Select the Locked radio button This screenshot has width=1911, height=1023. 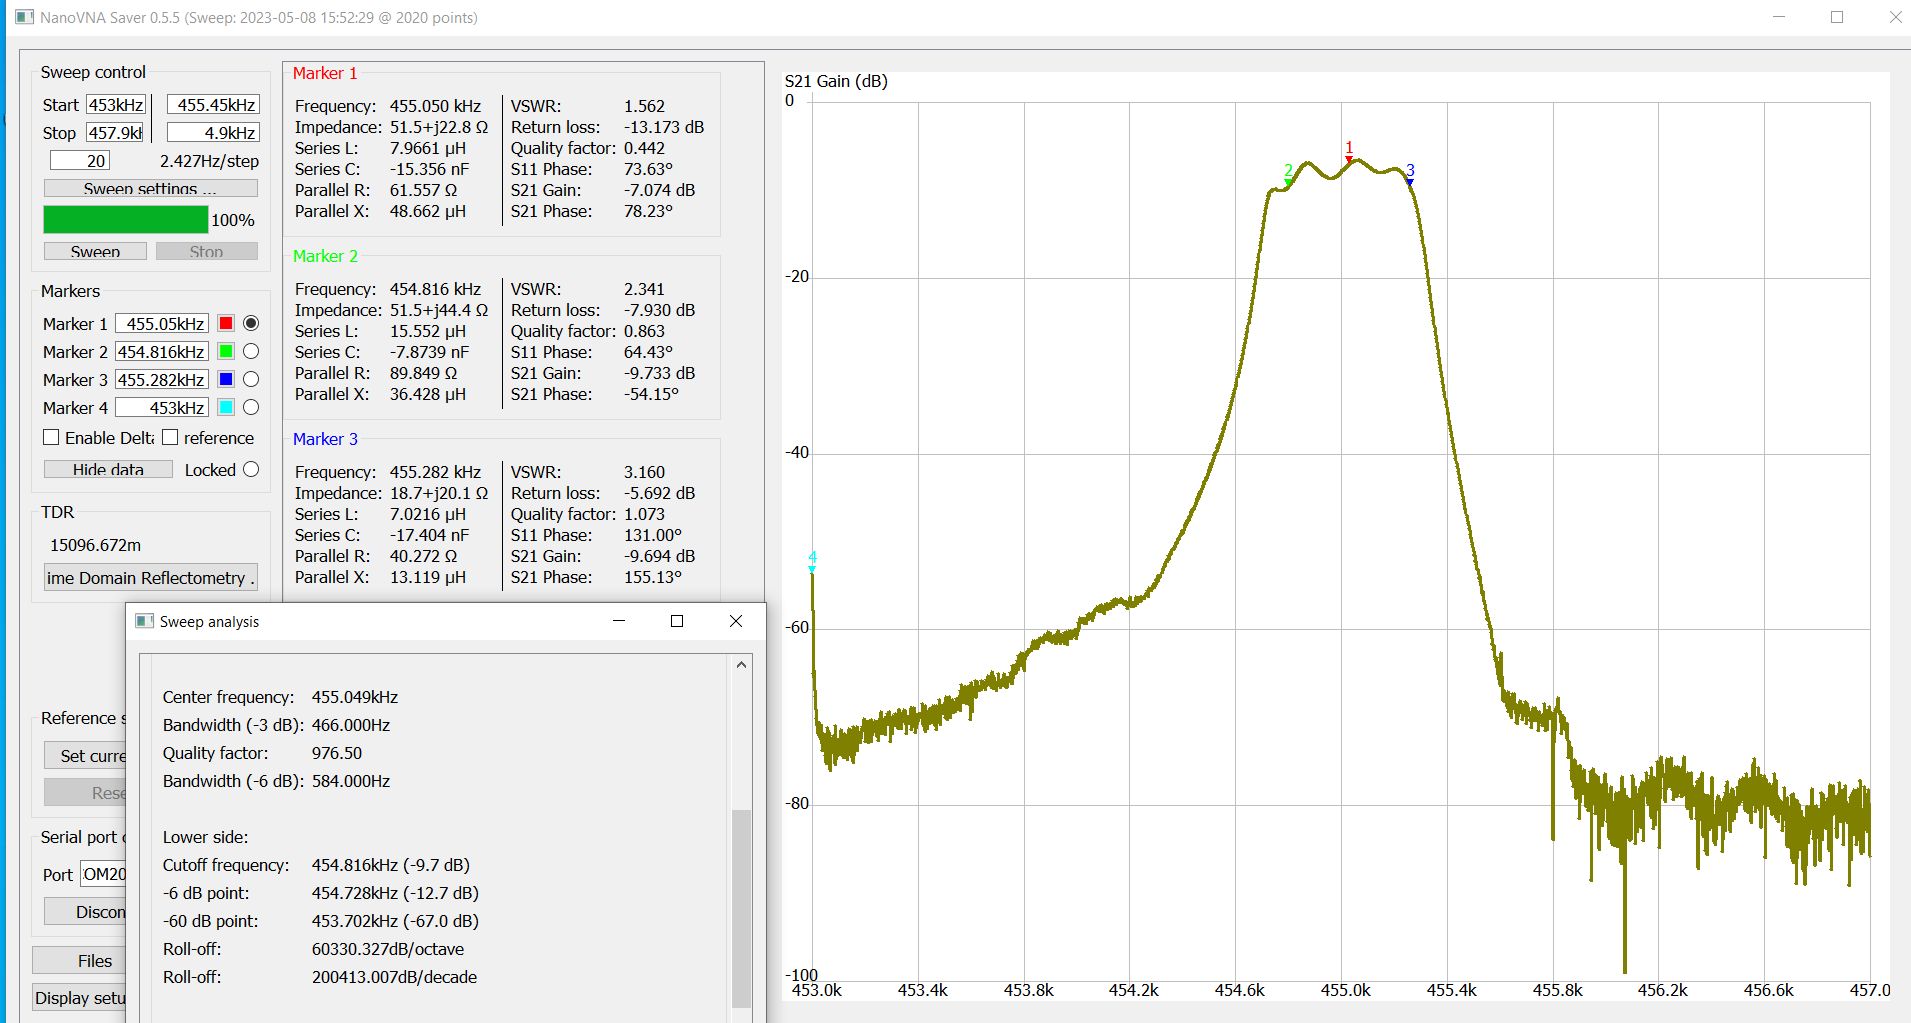[251, 469]
